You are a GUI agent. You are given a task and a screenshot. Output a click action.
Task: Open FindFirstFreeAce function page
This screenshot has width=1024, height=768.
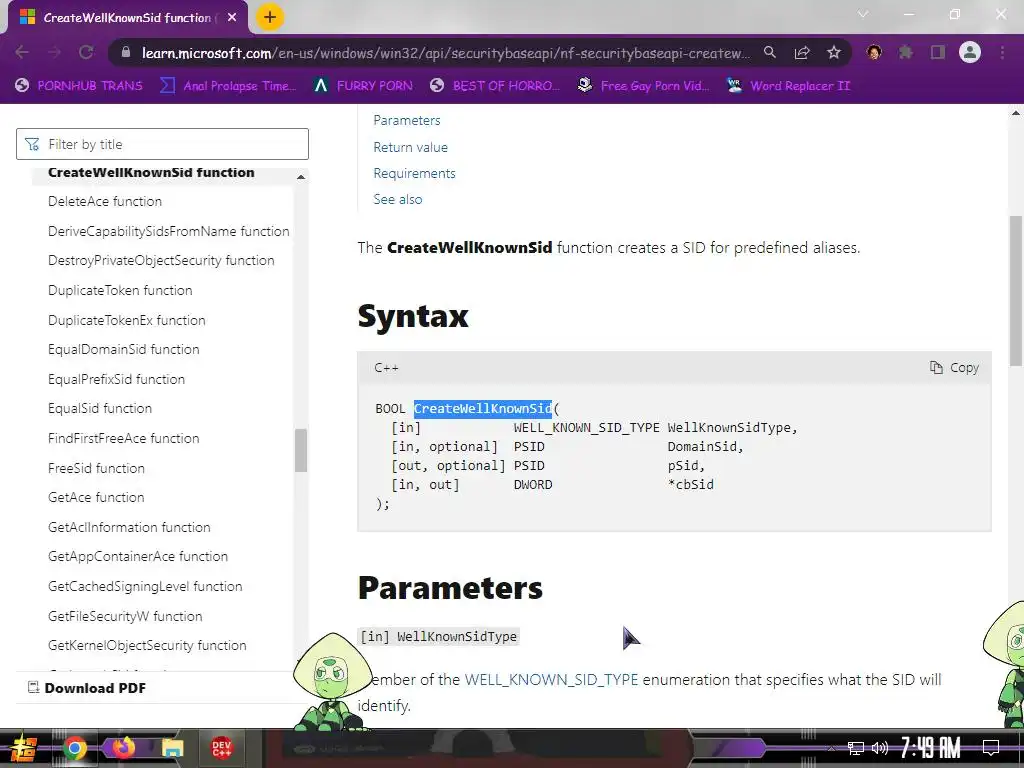point(123,438)
